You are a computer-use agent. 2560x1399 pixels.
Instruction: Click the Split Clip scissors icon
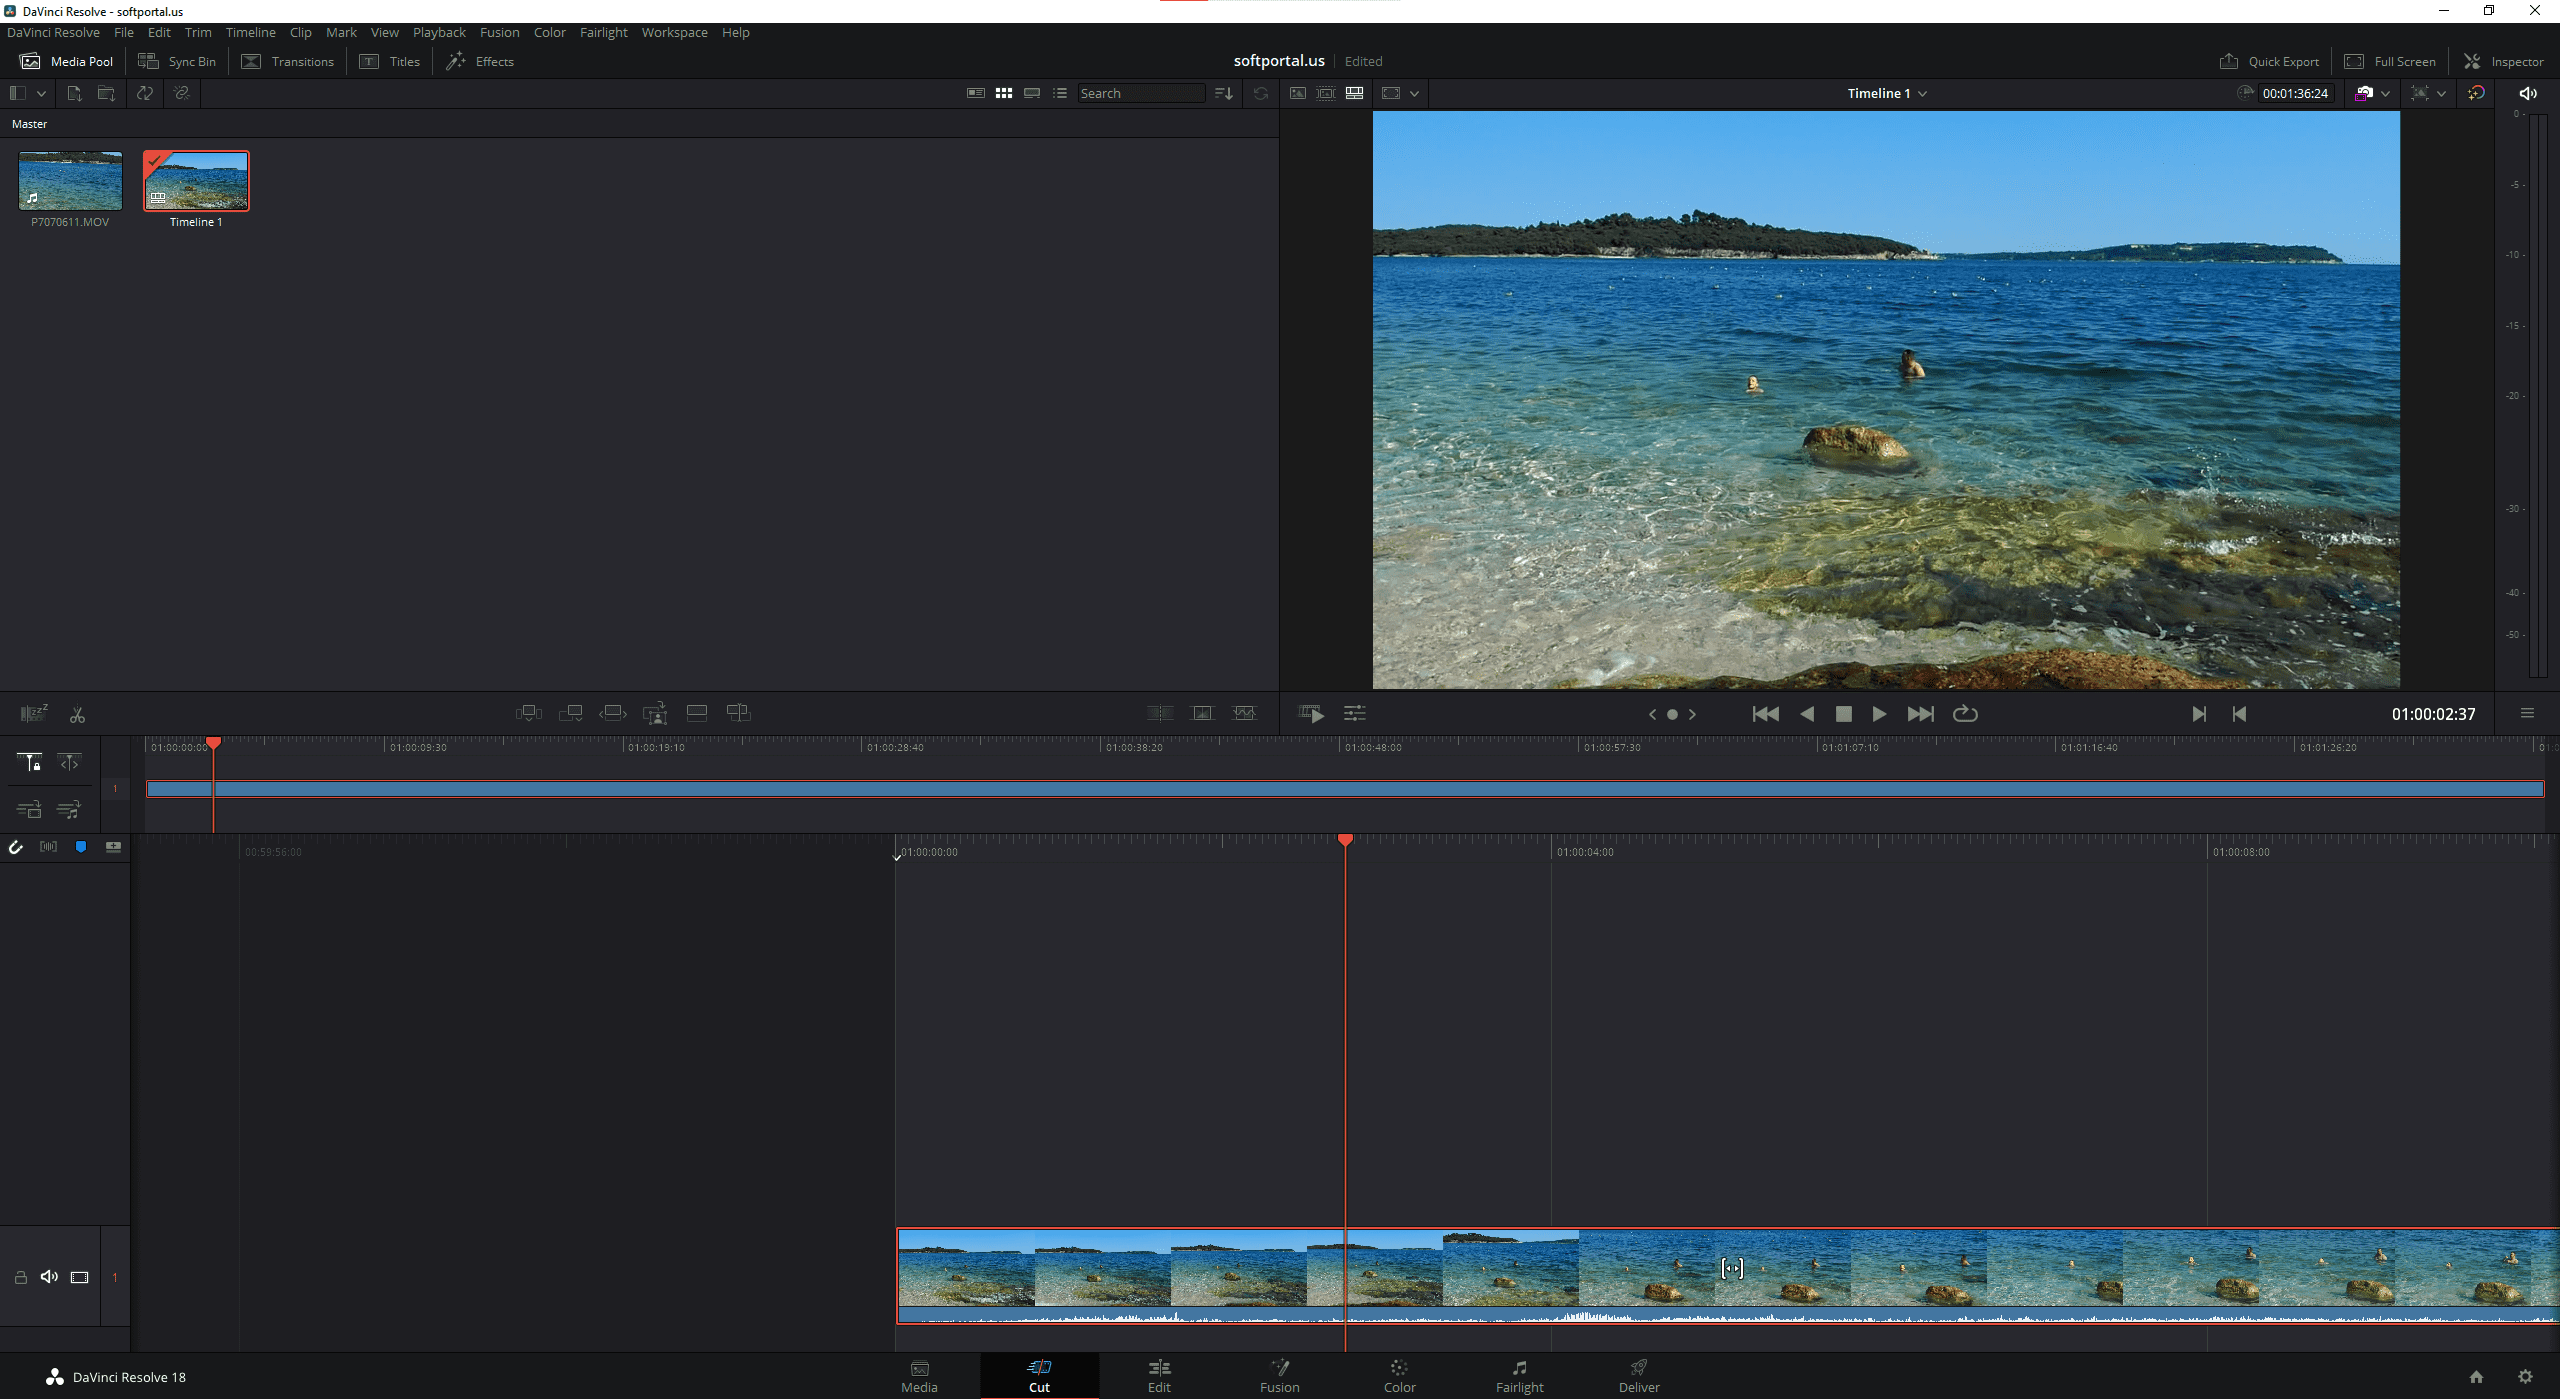point(77,714)
